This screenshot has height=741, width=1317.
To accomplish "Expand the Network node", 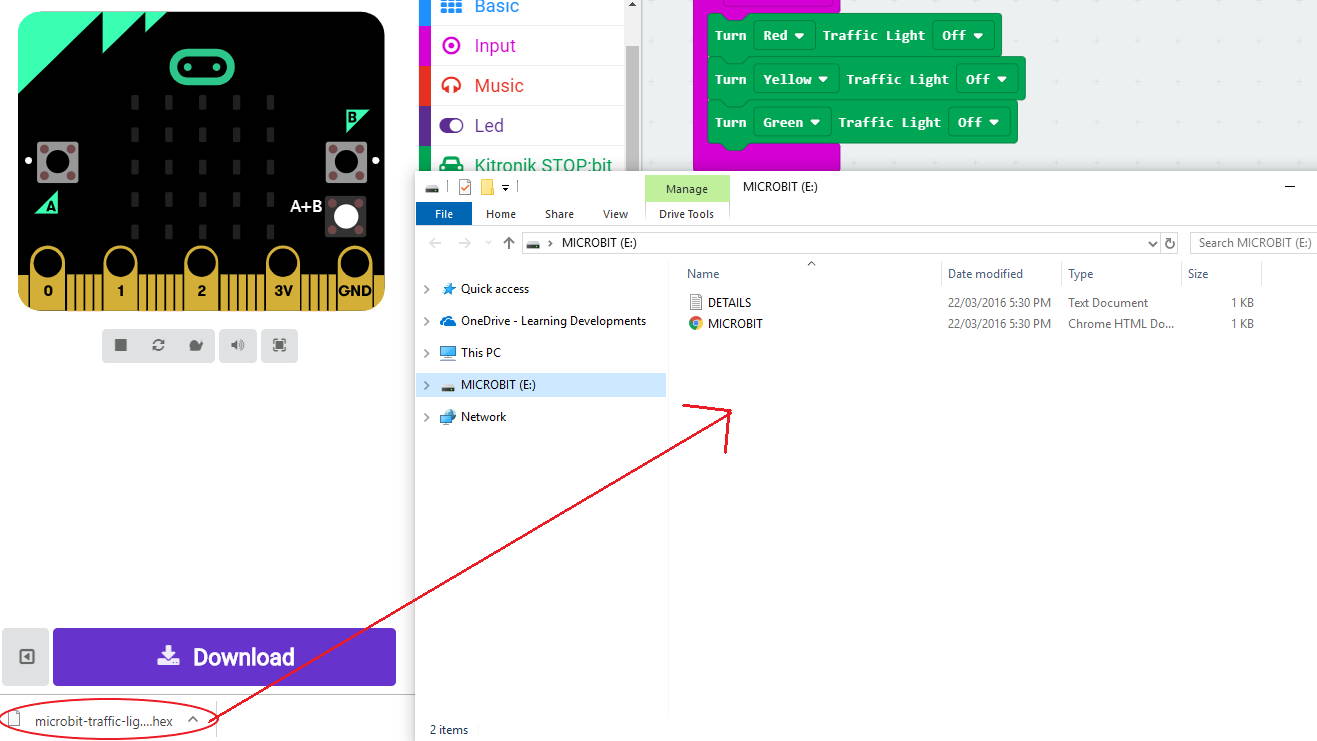I will pyautogui.click(x=427, y=417).
